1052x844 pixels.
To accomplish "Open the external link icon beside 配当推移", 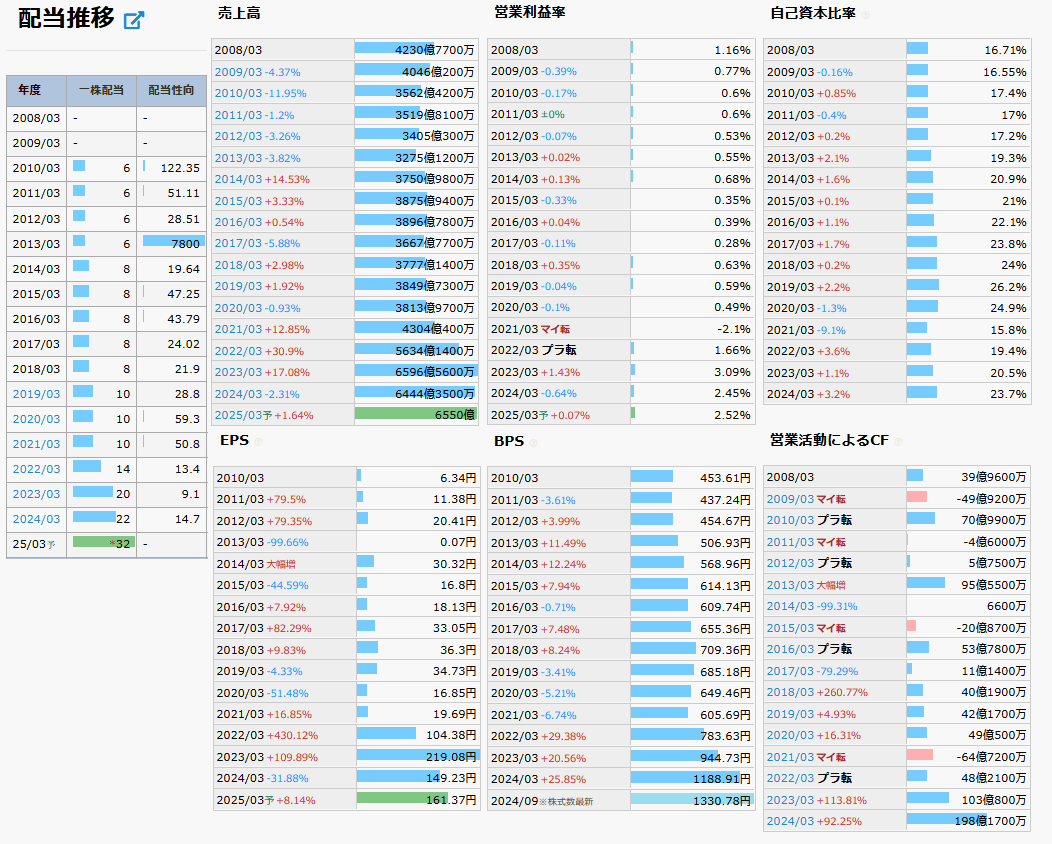I will pyautogui.click(x=133, y=20).
